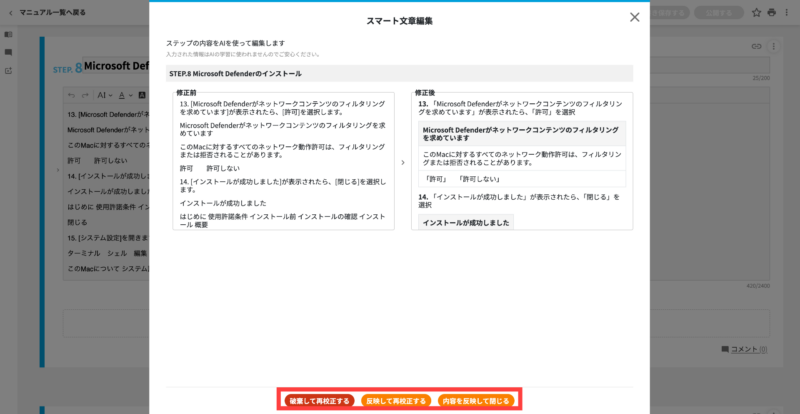Click the add-image icon in the left sidebar

[x=8, y=70]
